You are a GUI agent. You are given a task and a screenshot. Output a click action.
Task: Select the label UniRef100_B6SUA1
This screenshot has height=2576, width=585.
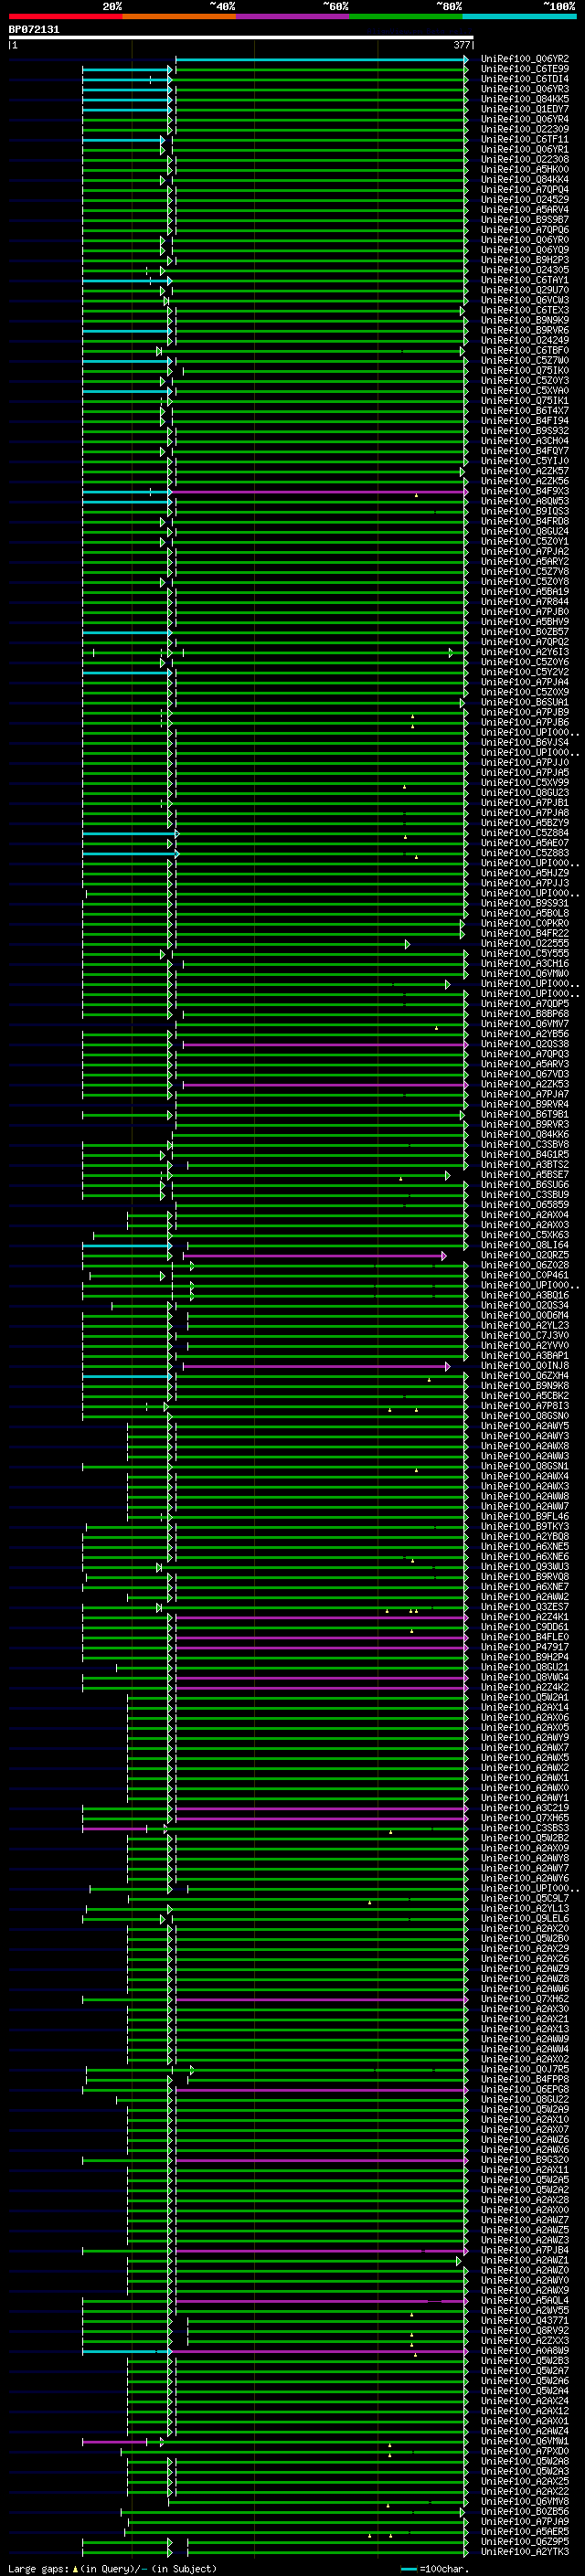click(x=524, y=703)
